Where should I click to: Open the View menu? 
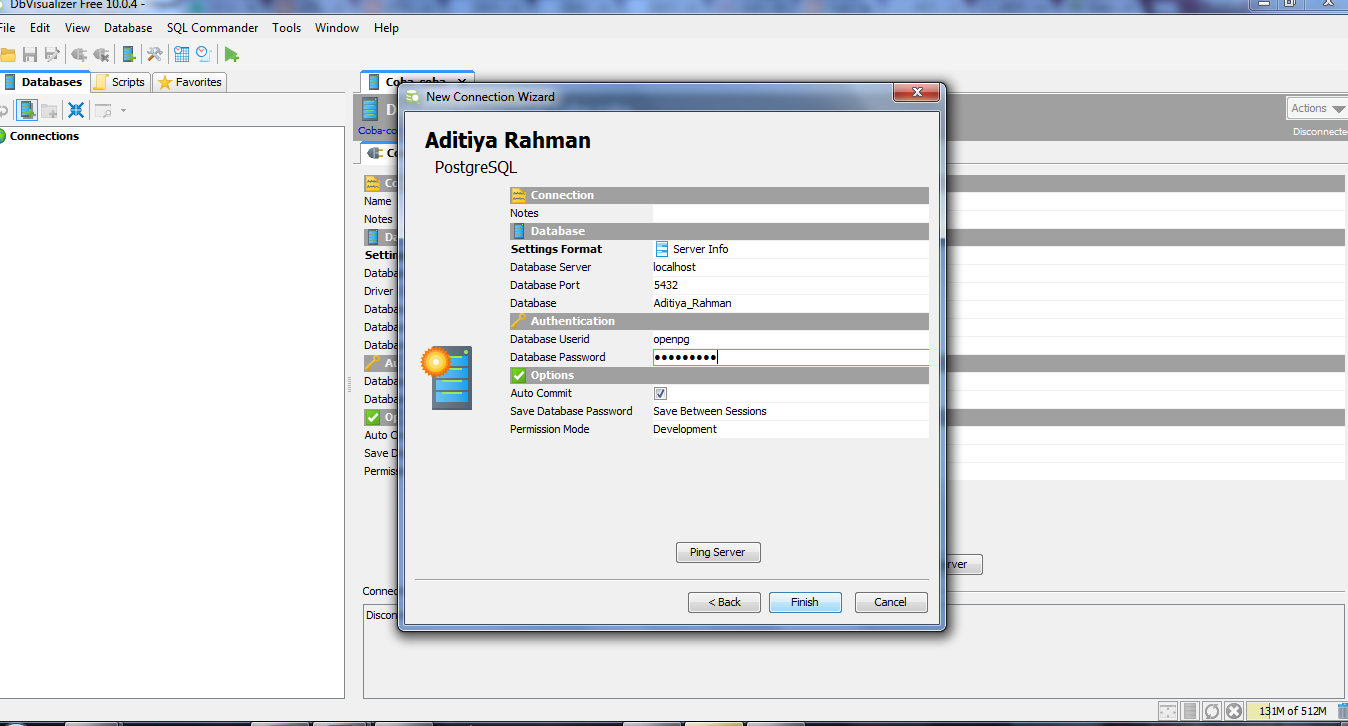[x=77, y=28]
